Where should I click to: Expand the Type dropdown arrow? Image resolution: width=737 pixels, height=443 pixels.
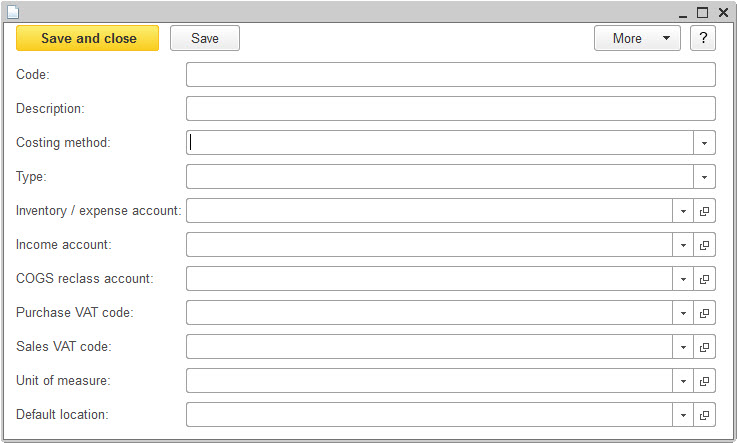click(704, 177)
